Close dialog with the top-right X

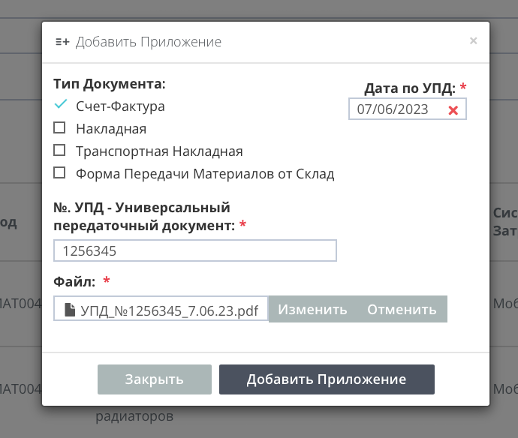473,41
